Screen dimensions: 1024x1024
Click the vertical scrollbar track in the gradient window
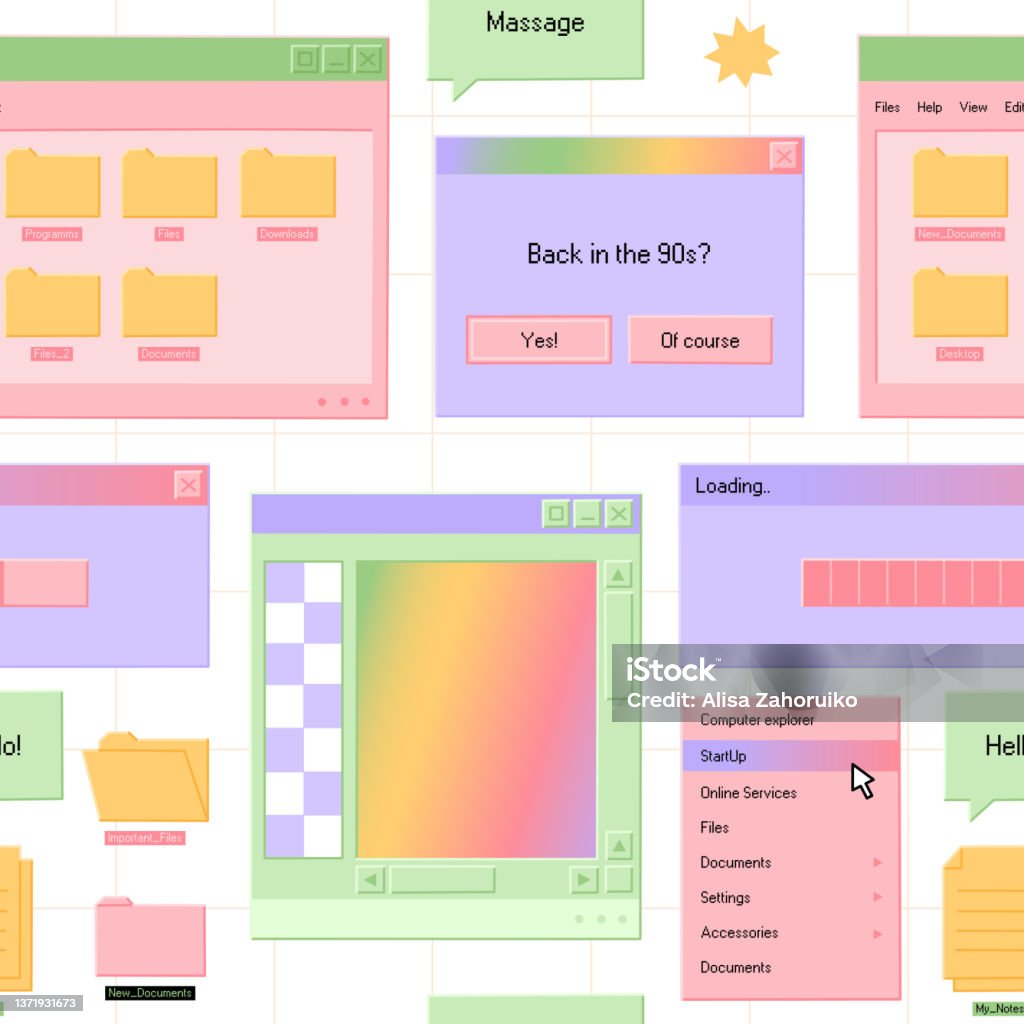pyautogui.click(x=618, y=711)
